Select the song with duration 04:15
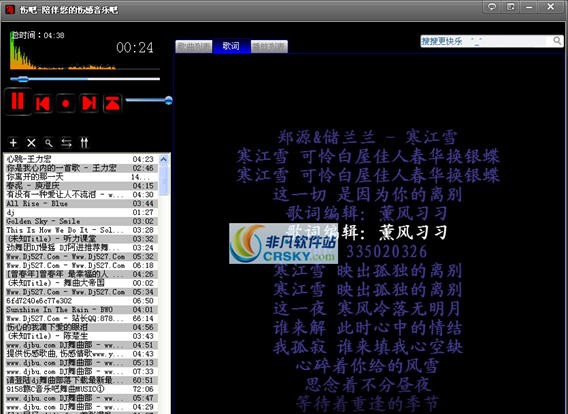The height and width of the screenshot is (414, 568). [81, 185]
